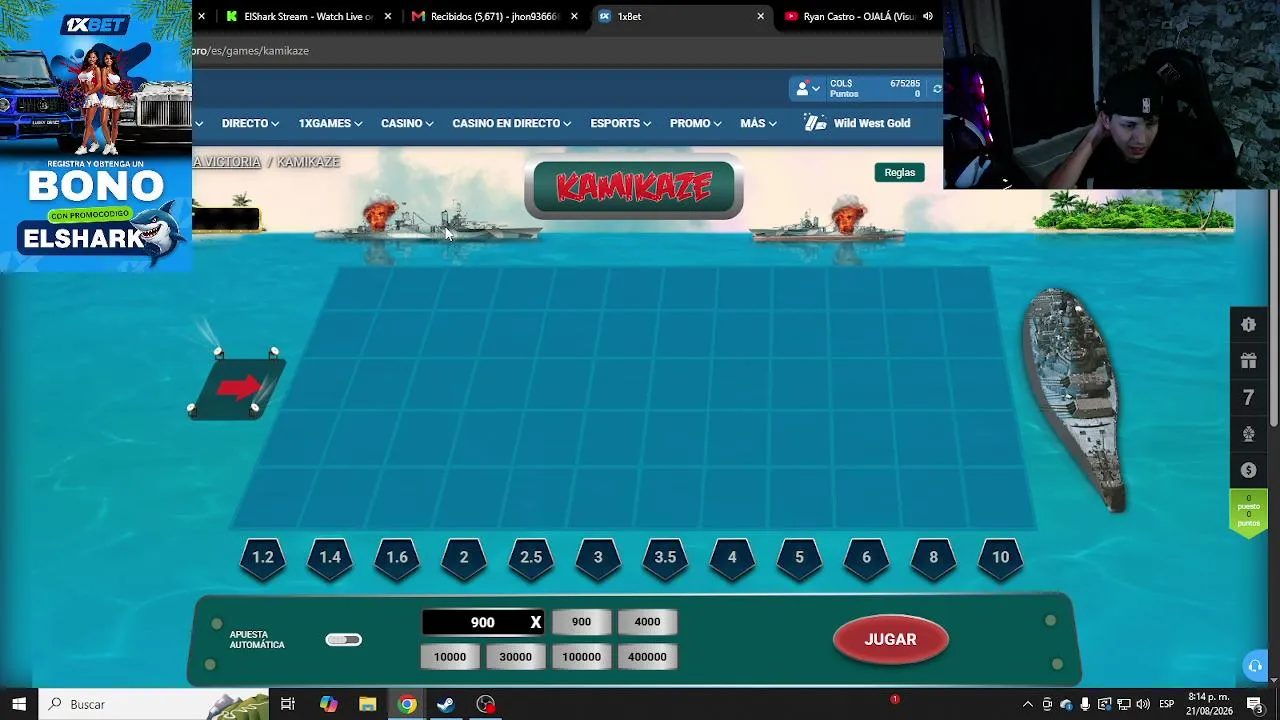Choose the 30000 bet preset

point(516,657)
